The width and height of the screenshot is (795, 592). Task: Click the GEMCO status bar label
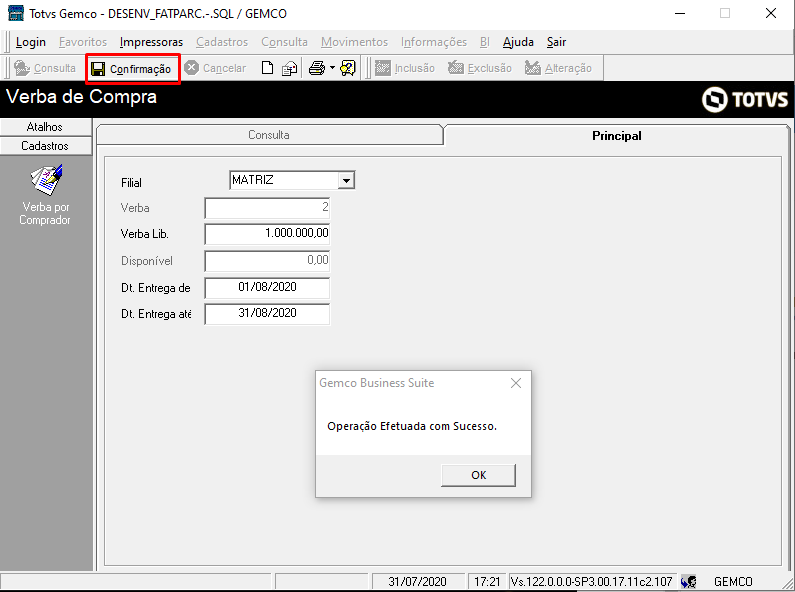[x=733, y=581]
